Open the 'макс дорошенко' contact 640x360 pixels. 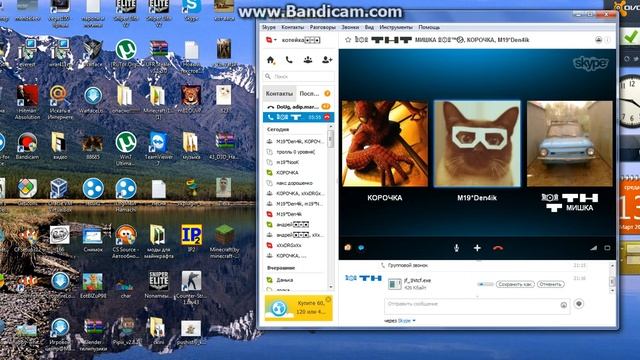tap(296, 183)
